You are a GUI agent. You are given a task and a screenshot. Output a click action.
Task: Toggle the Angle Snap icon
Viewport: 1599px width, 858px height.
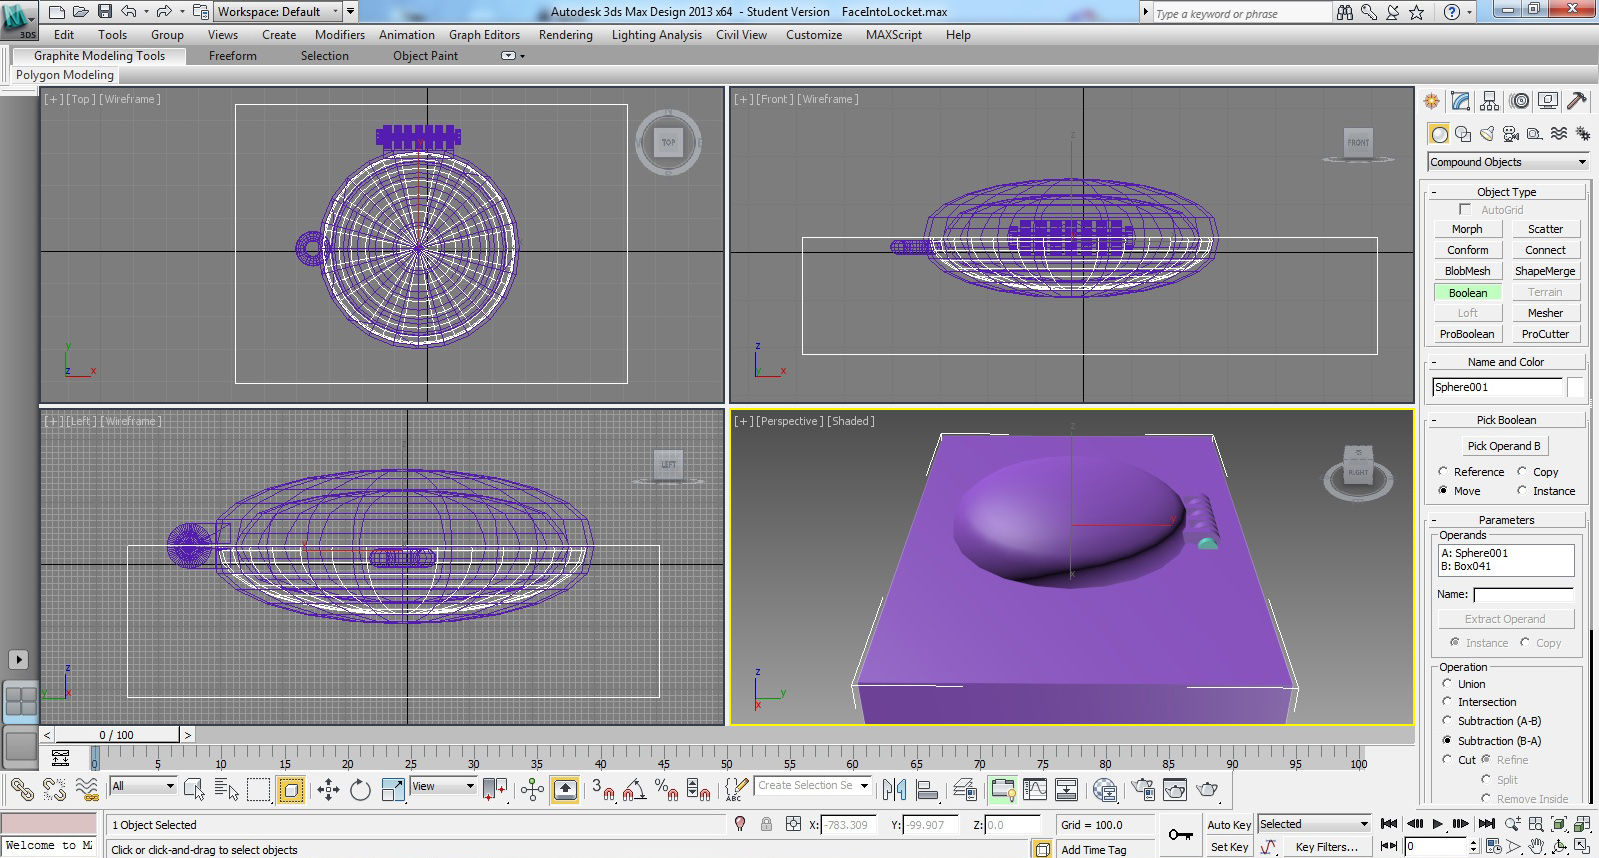click(634, 789)
